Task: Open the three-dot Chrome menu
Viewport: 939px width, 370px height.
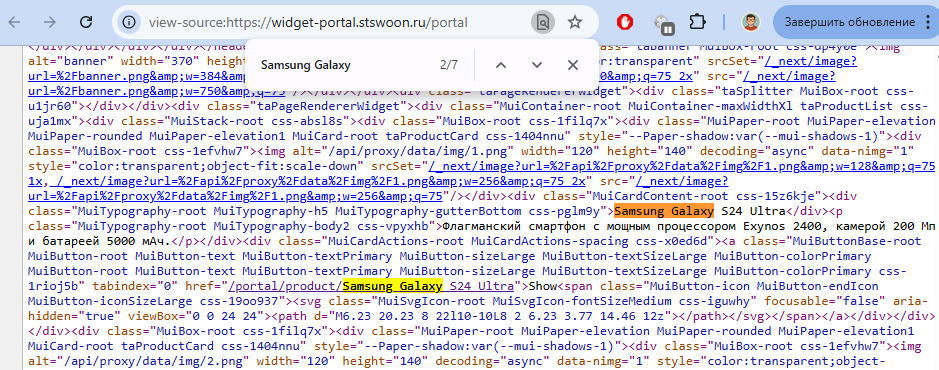Action: (928, 23)
